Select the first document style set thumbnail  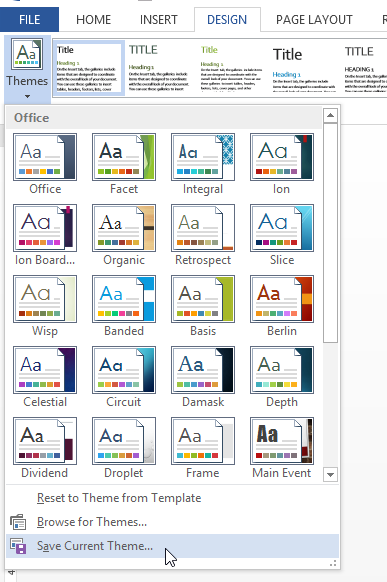tap(89, 68)
